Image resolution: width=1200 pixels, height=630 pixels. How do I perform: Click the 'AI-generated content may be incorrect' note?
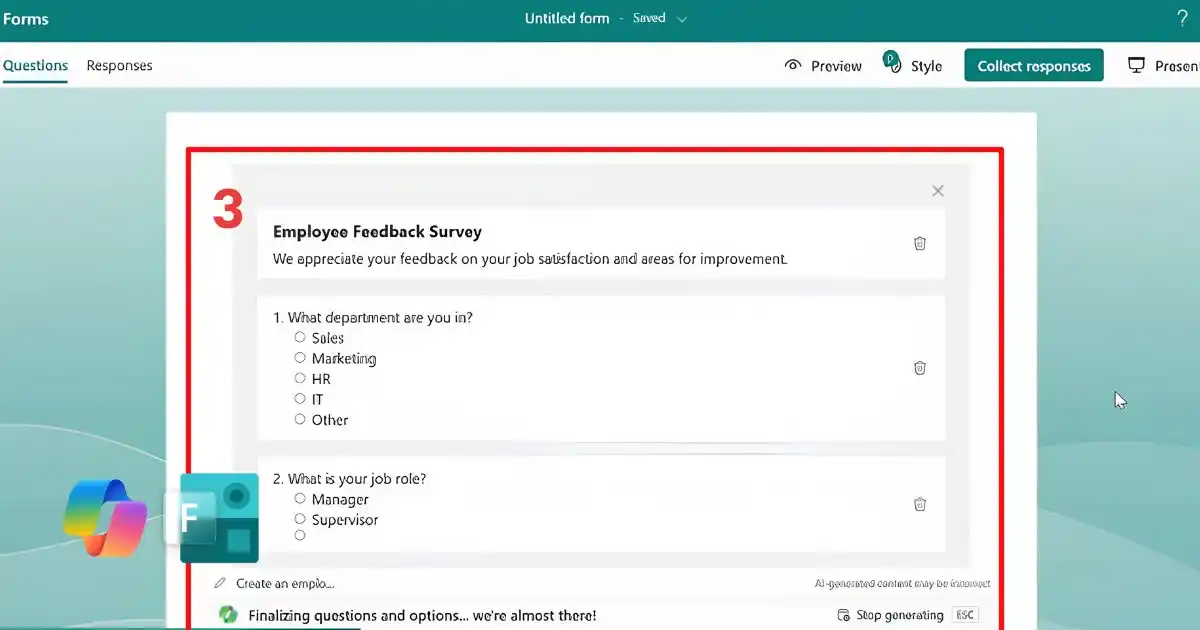903,584
